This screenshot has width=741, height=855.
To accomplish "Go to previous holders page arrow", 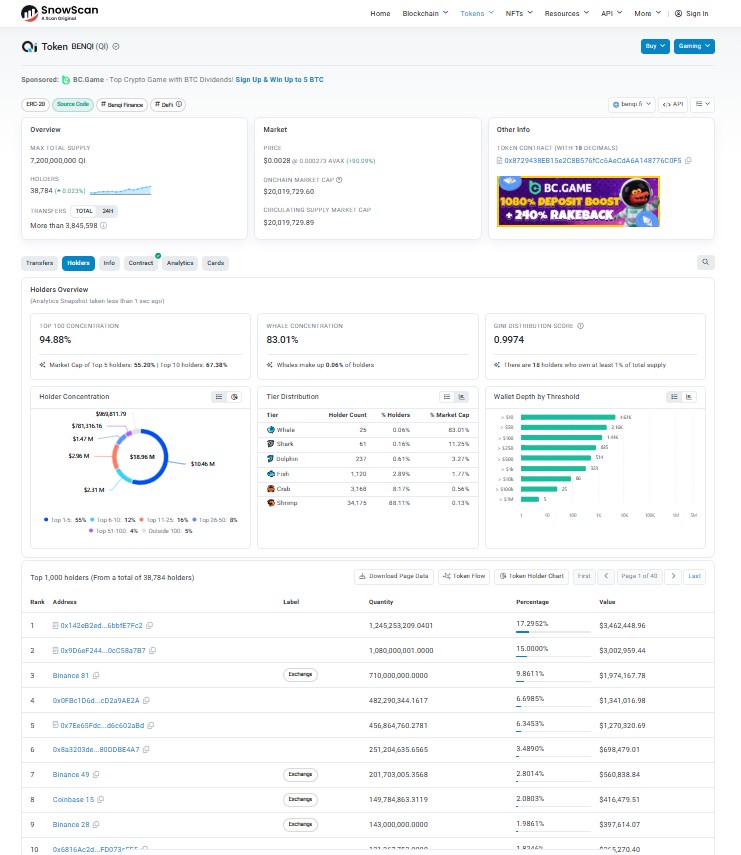I will 606,576.
